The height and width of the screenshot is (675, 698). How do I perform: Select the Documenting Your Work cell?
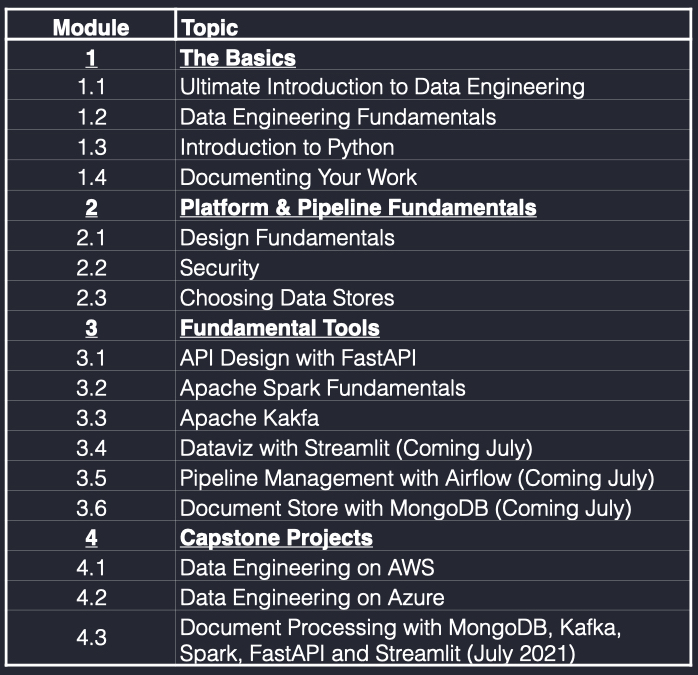click(433, 175)
